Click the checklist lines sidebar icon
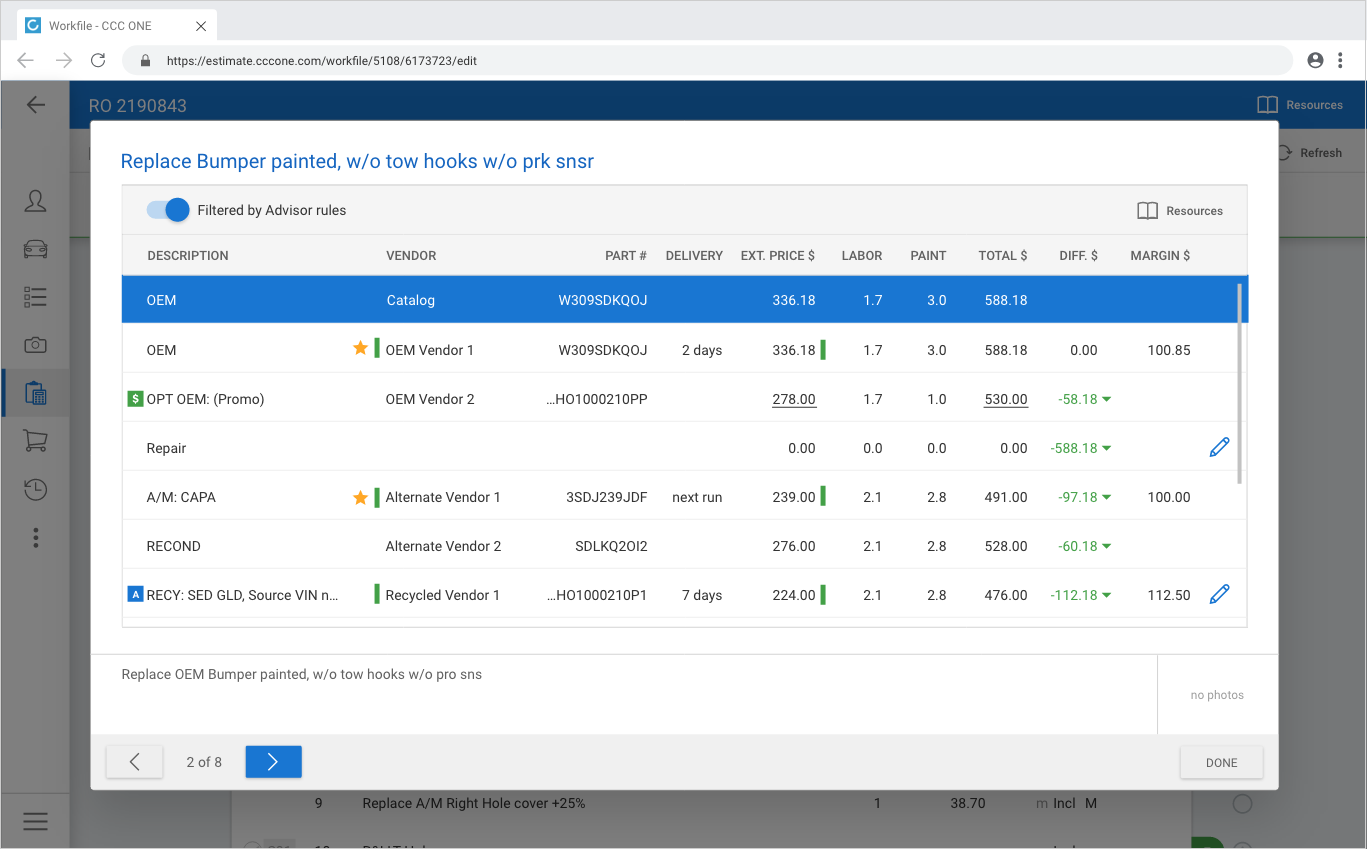Screen dimensions: 1367x849 pos(35,297)
